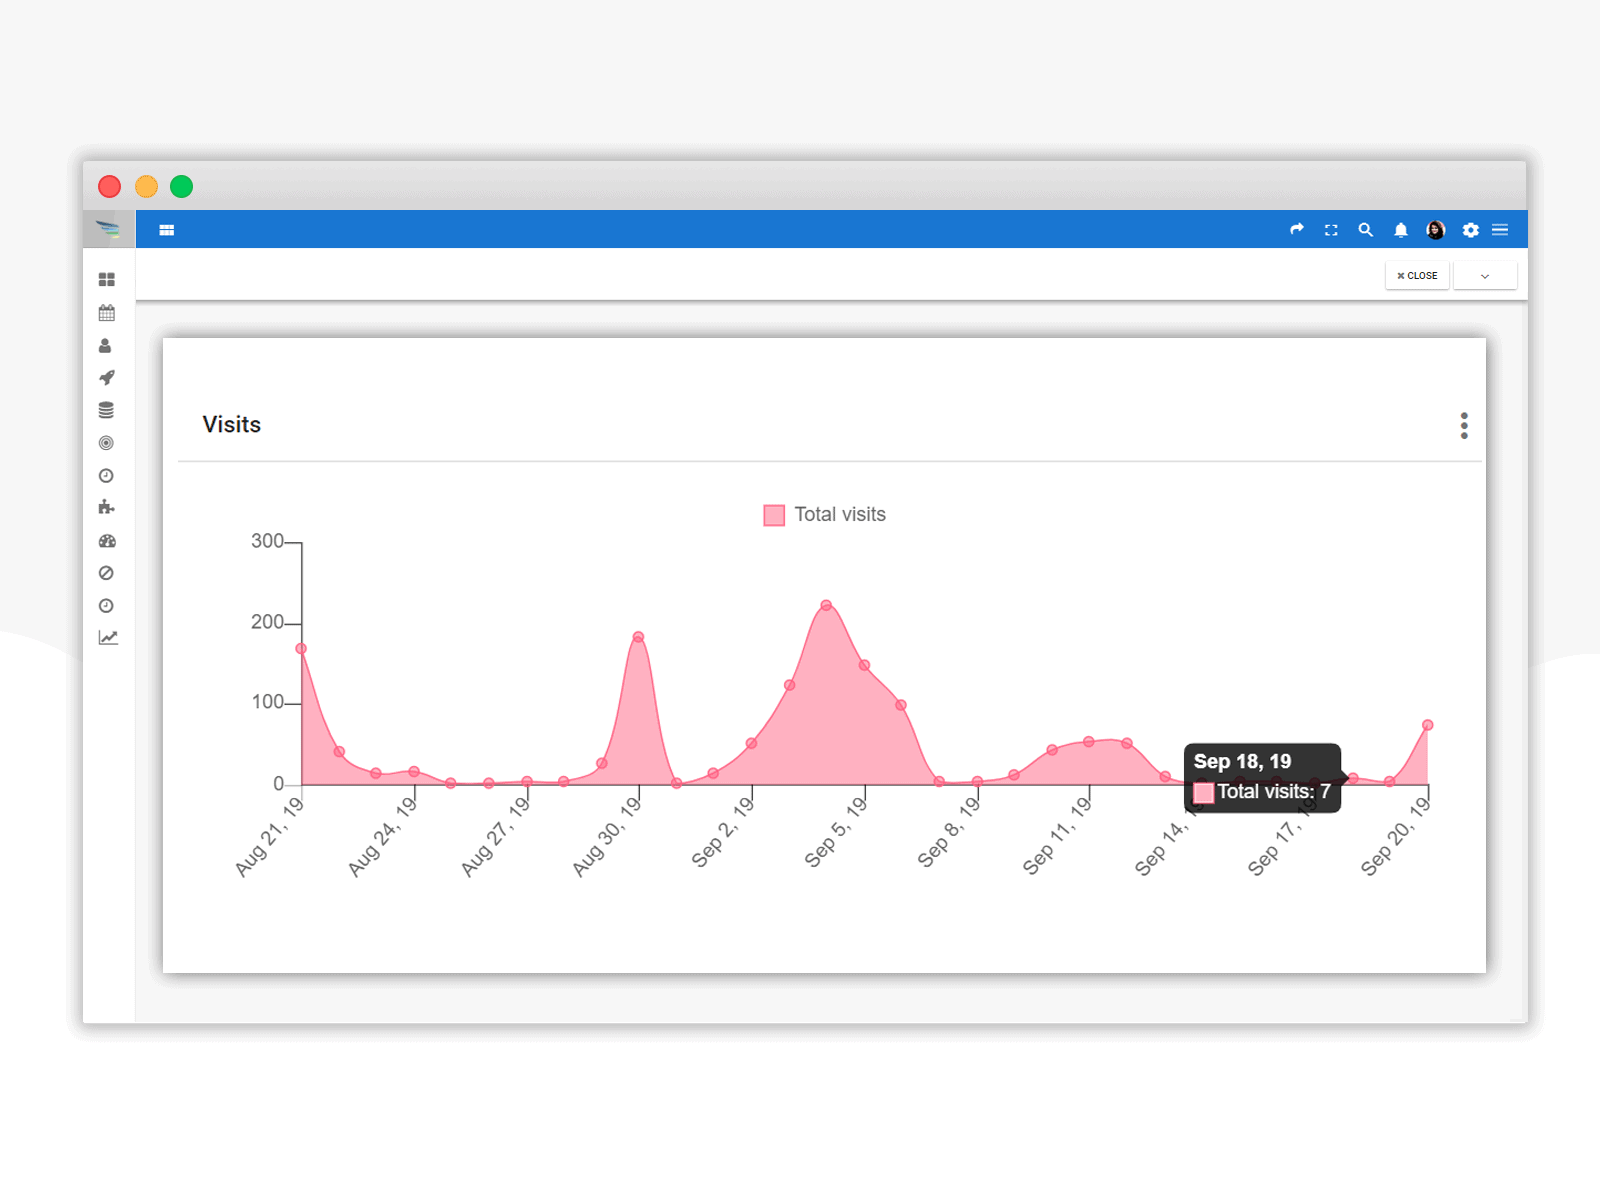Click the Sep 20, 19 axis label
Viewport: 1600px width, 1200px height.
click(x=1396, y=836)
